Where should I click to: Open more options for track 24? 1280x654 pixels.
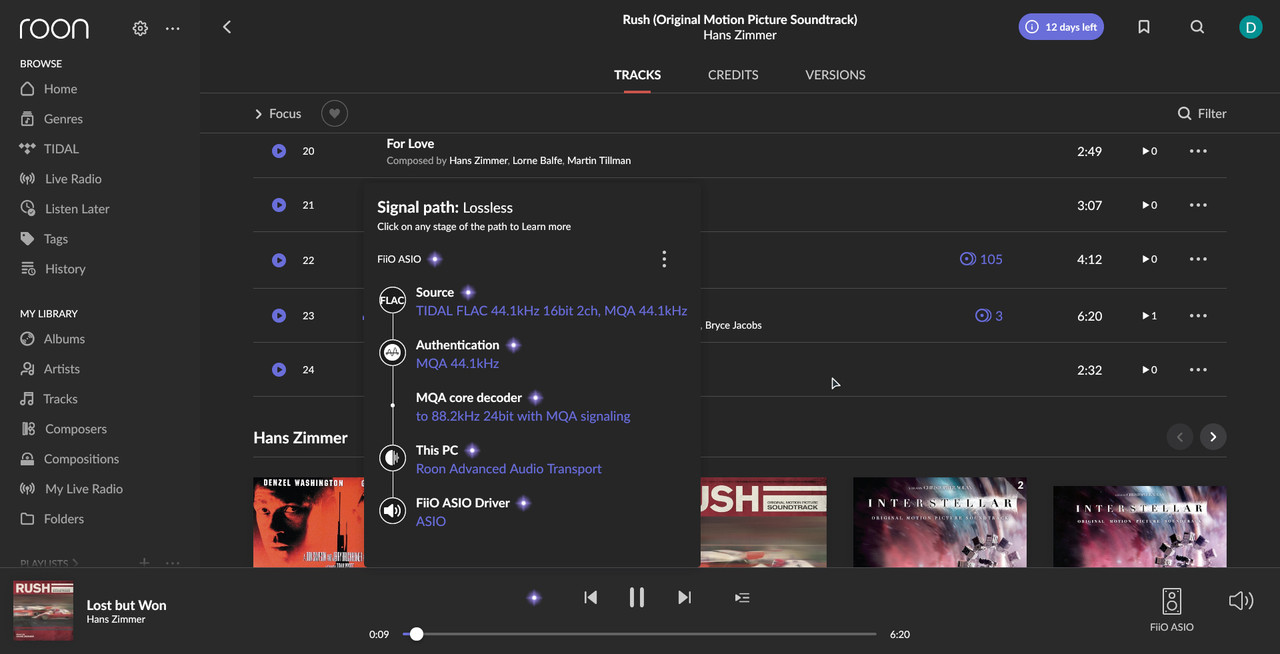coord(1198,370)
